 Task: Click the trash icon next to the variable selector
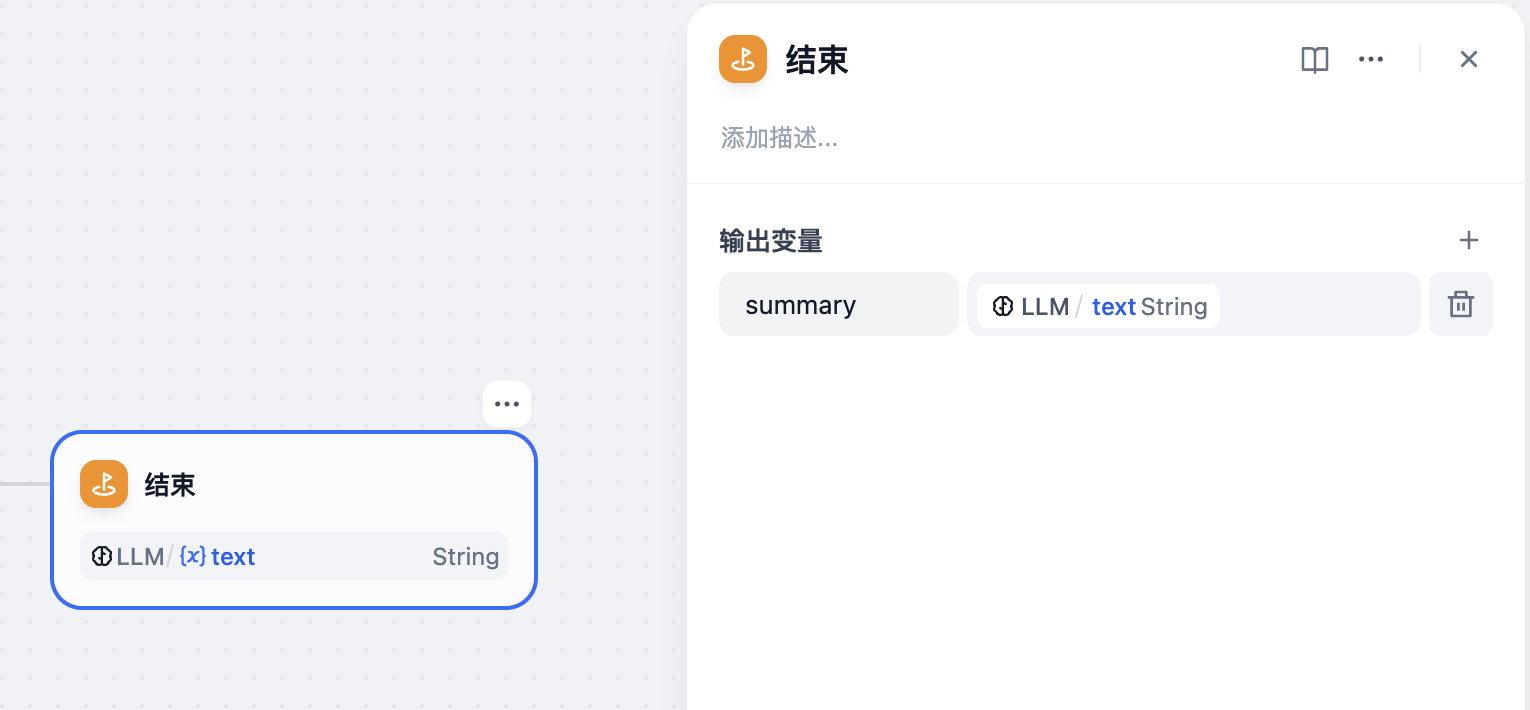1460,304
